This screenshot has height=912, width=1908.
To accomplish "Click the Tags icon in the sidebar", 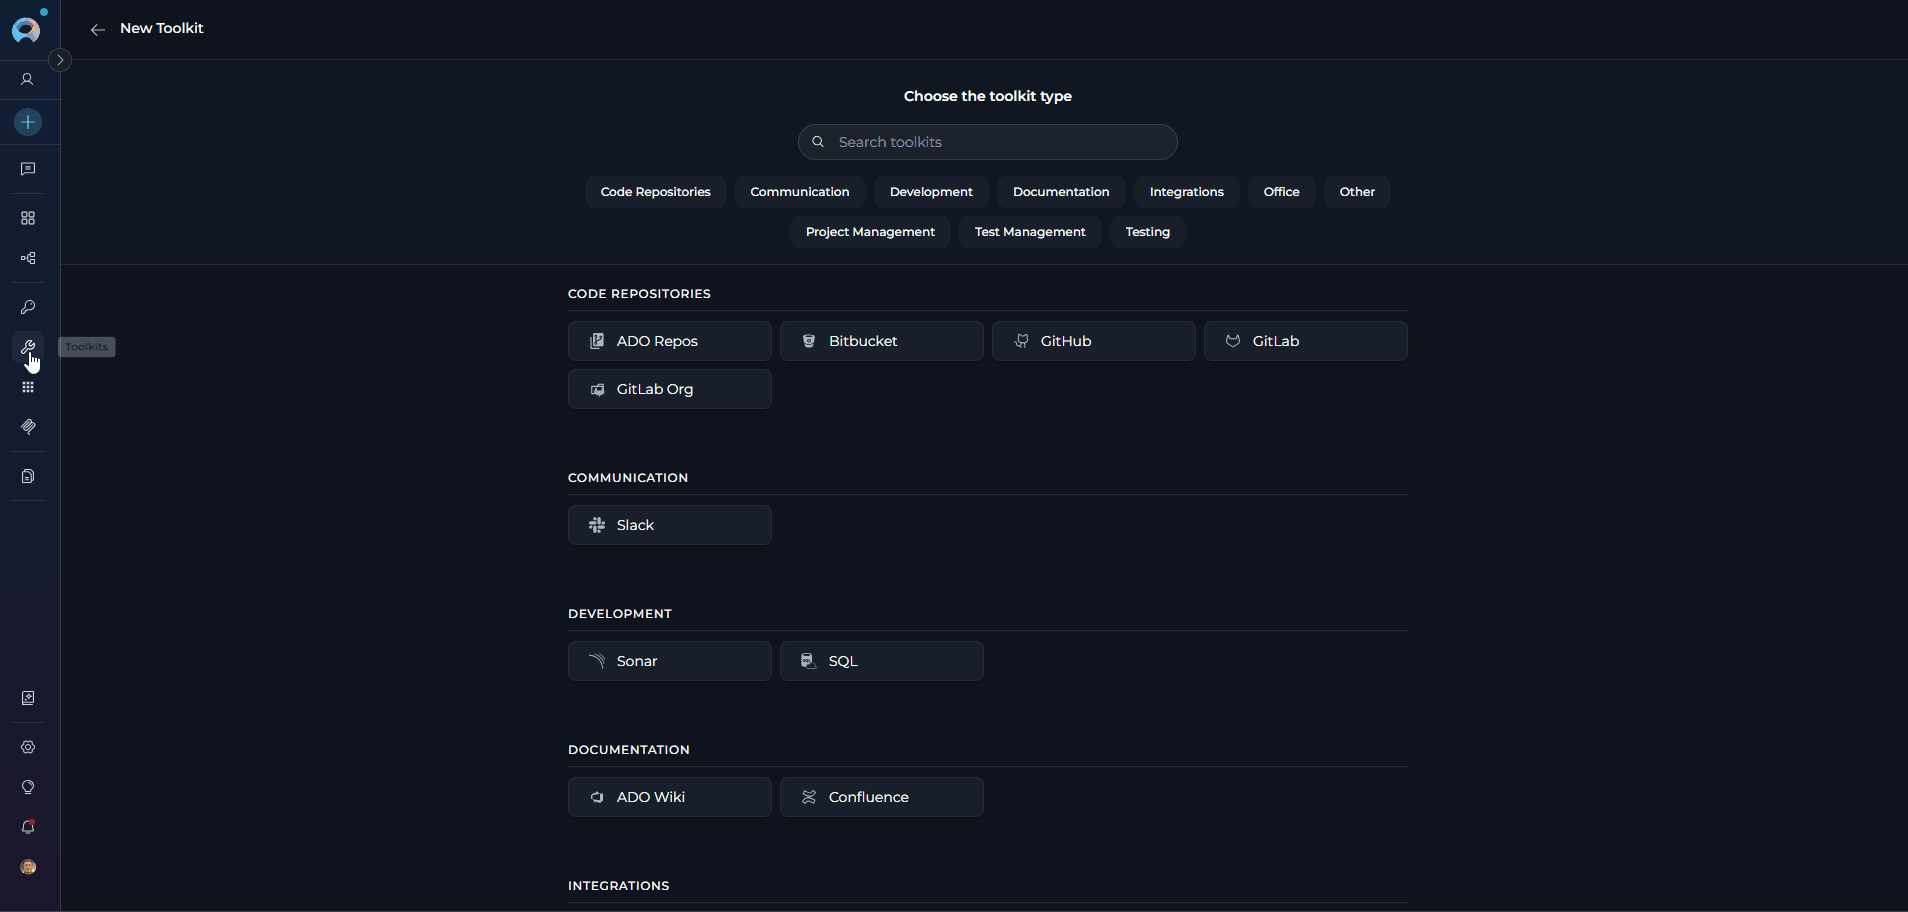I will click(x=27, y=427).
